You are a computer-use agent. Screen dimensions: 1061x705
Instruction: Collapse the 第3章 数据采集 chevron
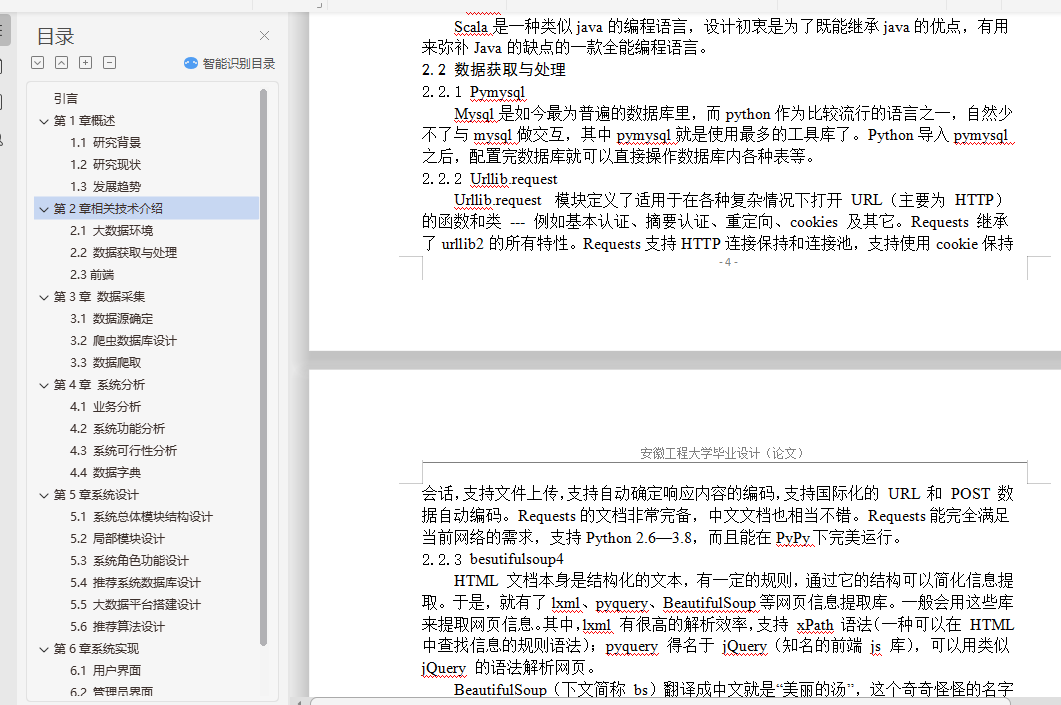[44, 297]
